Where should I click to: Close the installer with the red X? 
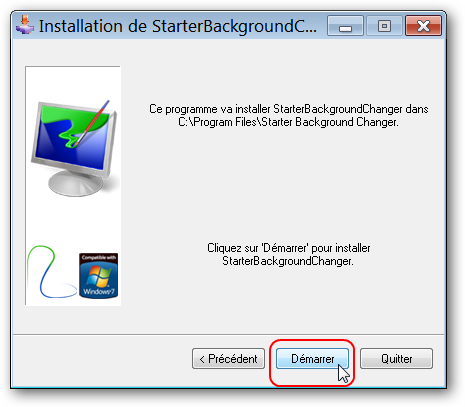pos(423,26)
